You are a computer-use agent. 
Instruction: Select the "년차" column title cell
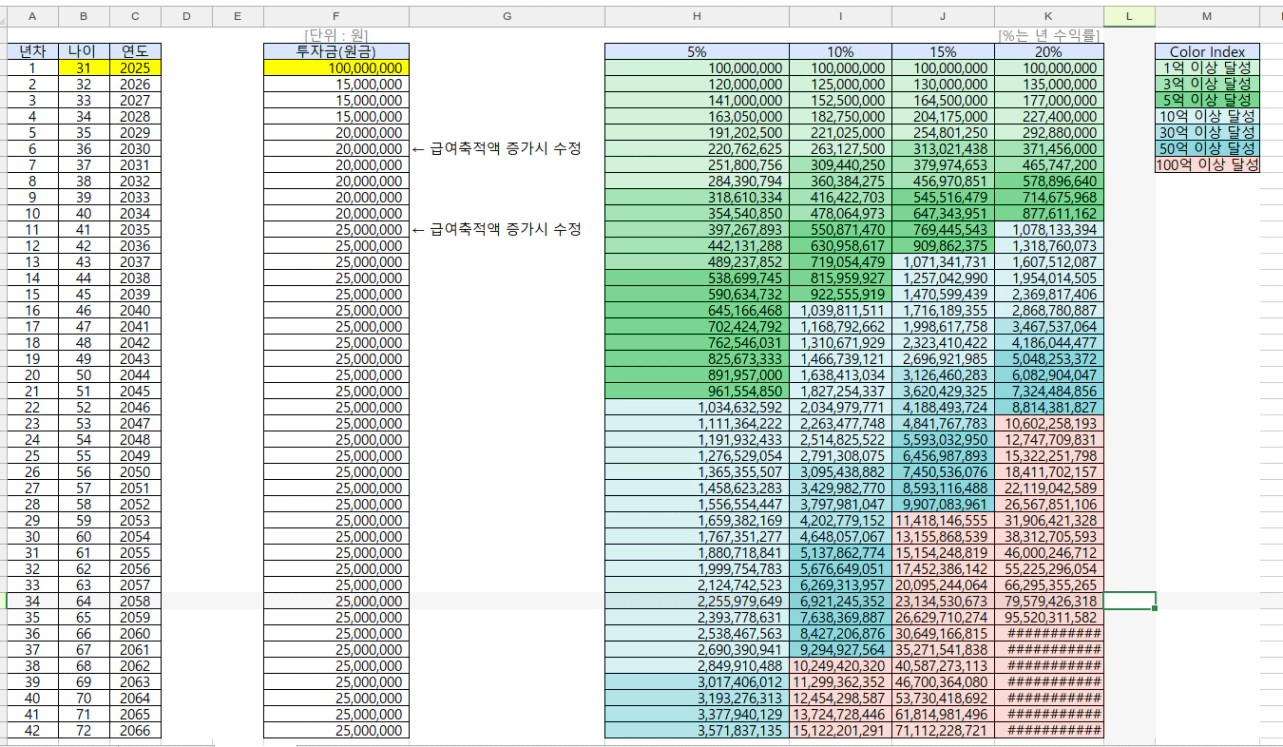[31, 52]
